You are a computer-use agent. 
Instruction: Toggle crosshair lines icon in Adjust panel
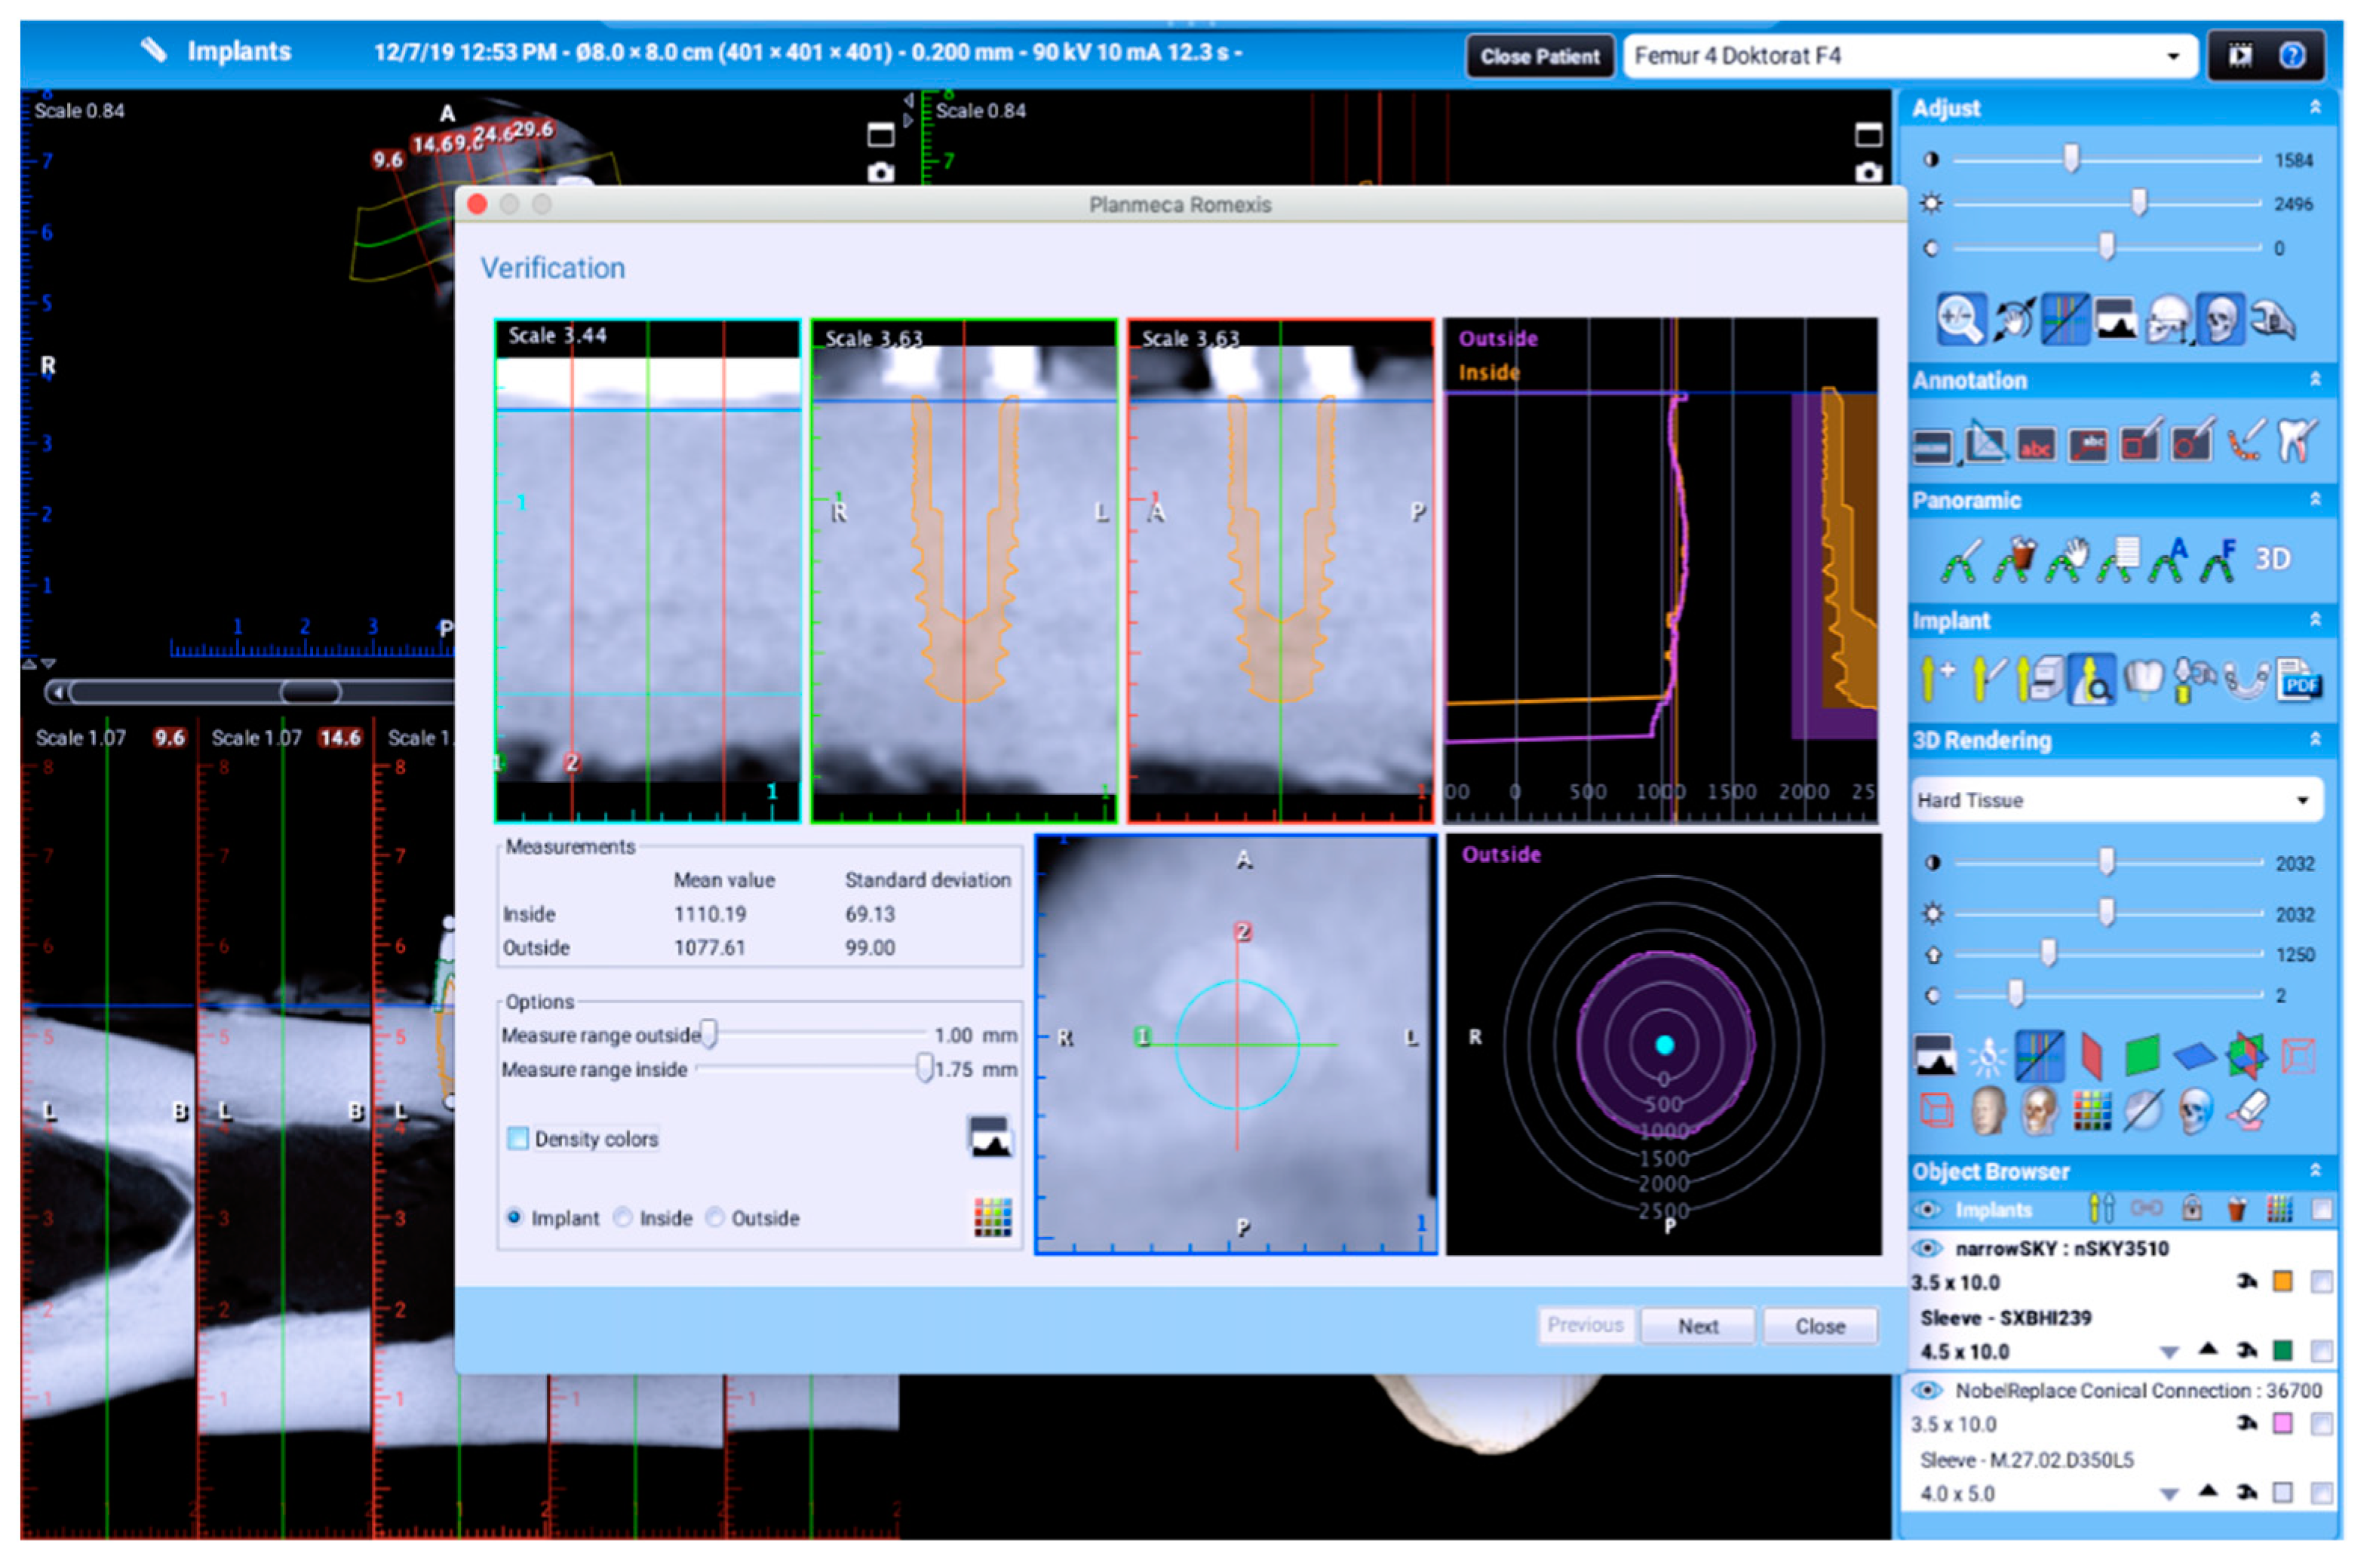point(2064,320)
